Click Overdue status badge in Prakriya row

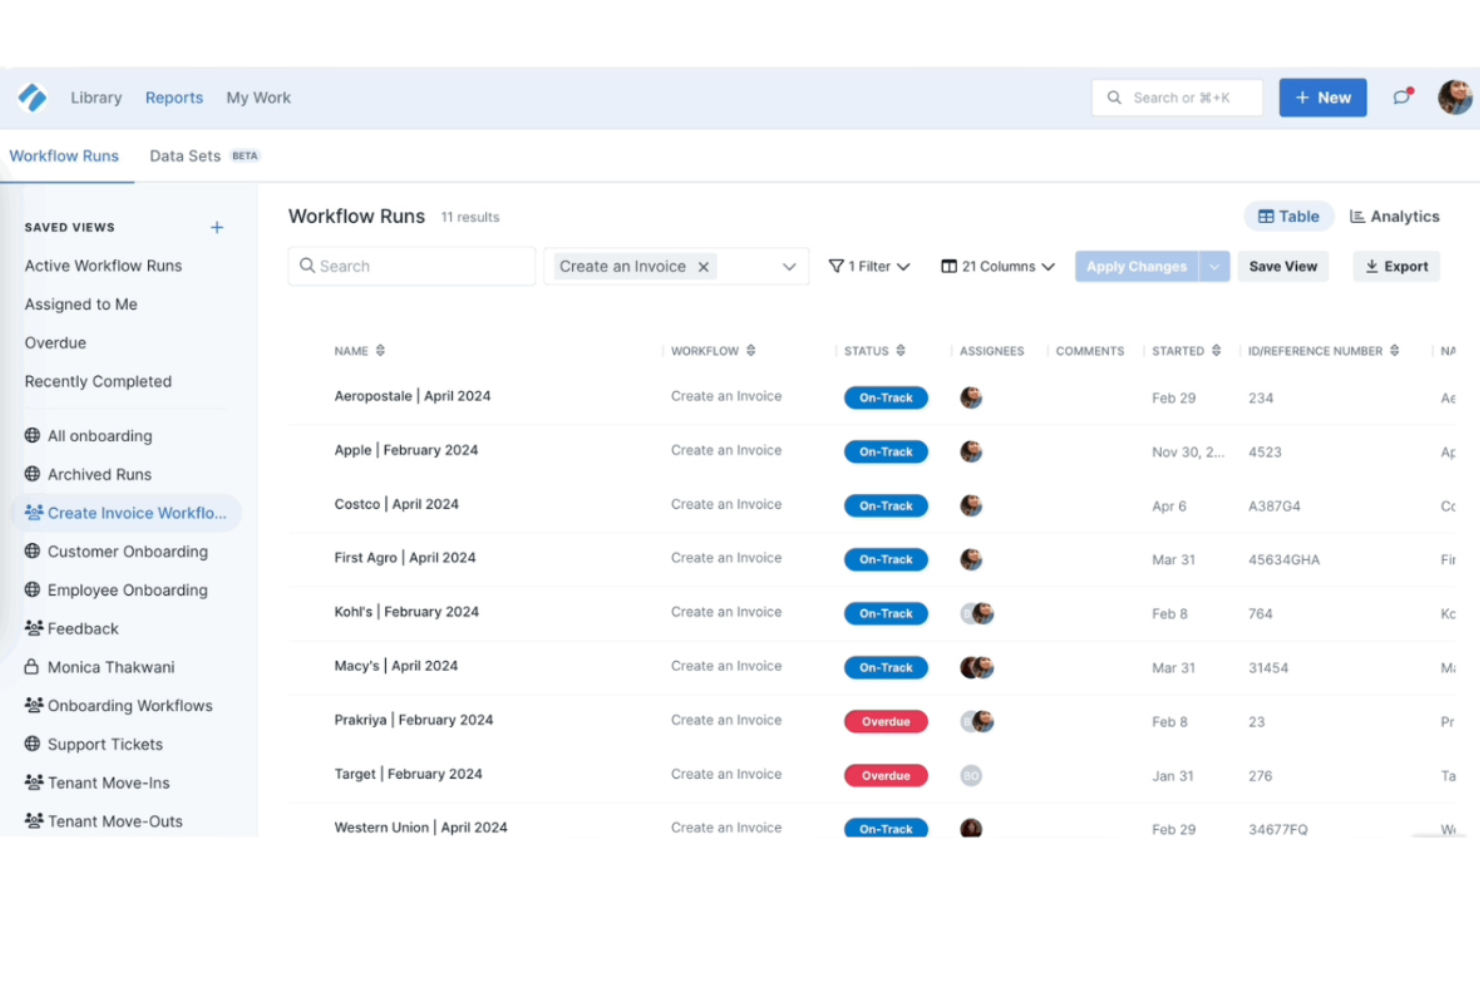(x=886, y=722)
